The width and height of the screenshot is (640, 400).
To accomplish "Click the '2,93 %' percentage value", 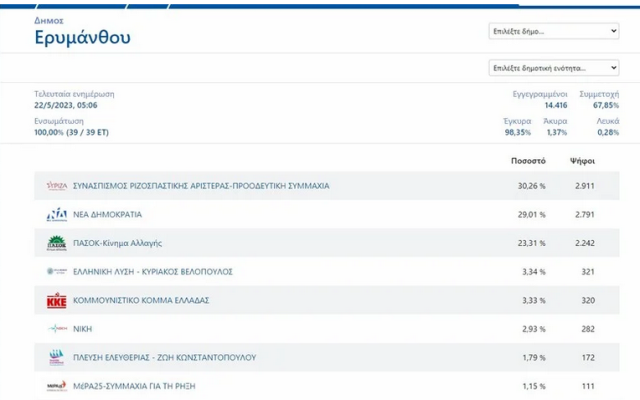I will [534, 329].
